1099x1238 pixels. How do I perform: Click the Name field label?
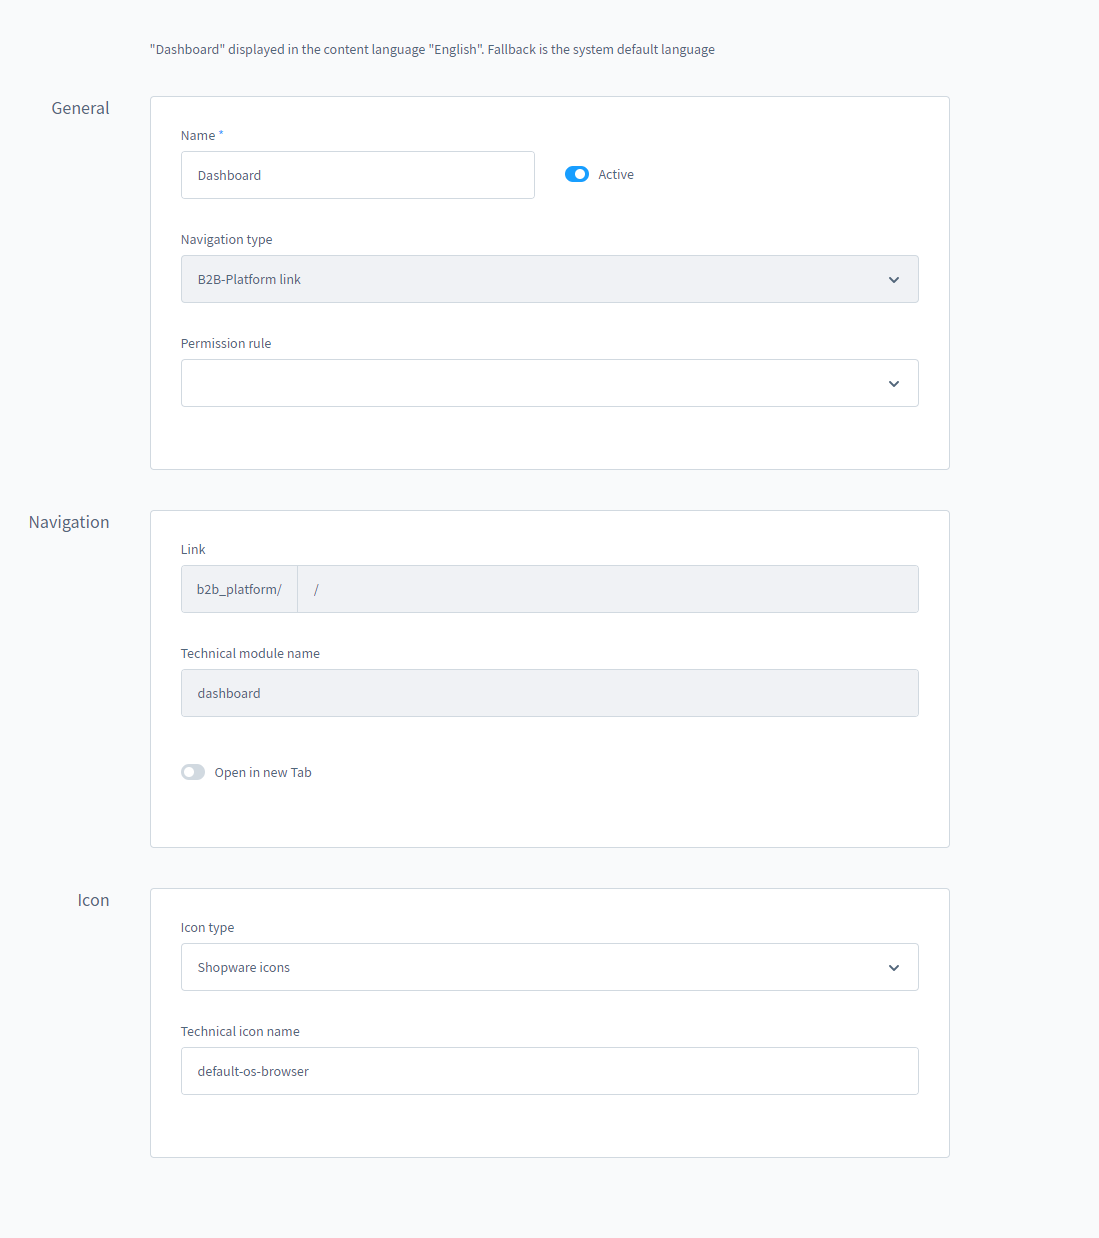click(x=198, y=136)
